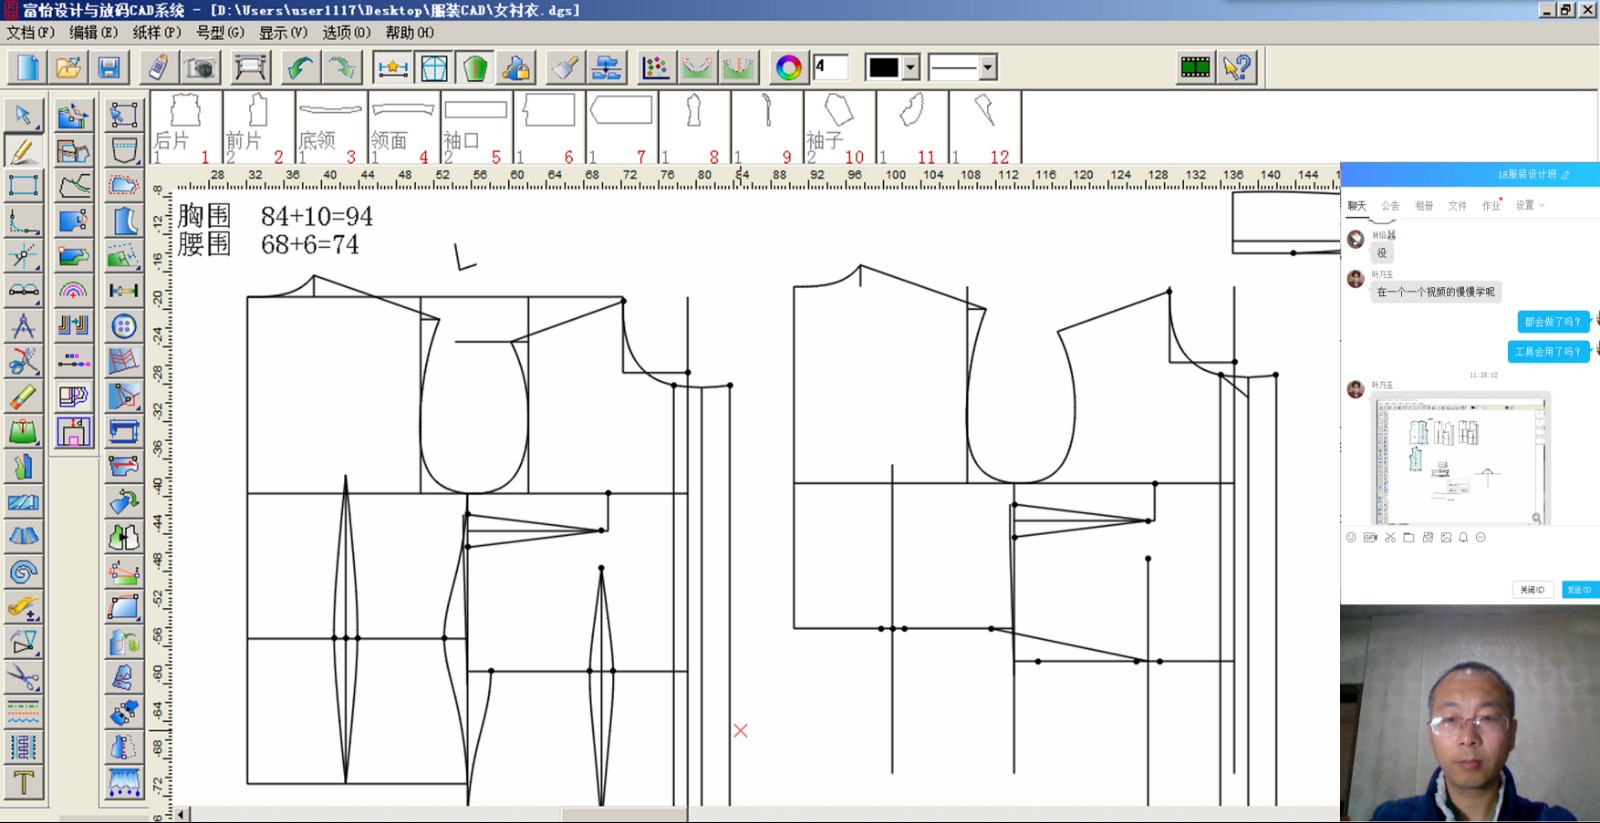Click the Save file toolbar icon
The image size is (1600, 823).
pyautogui.click(x=109, y=68)
